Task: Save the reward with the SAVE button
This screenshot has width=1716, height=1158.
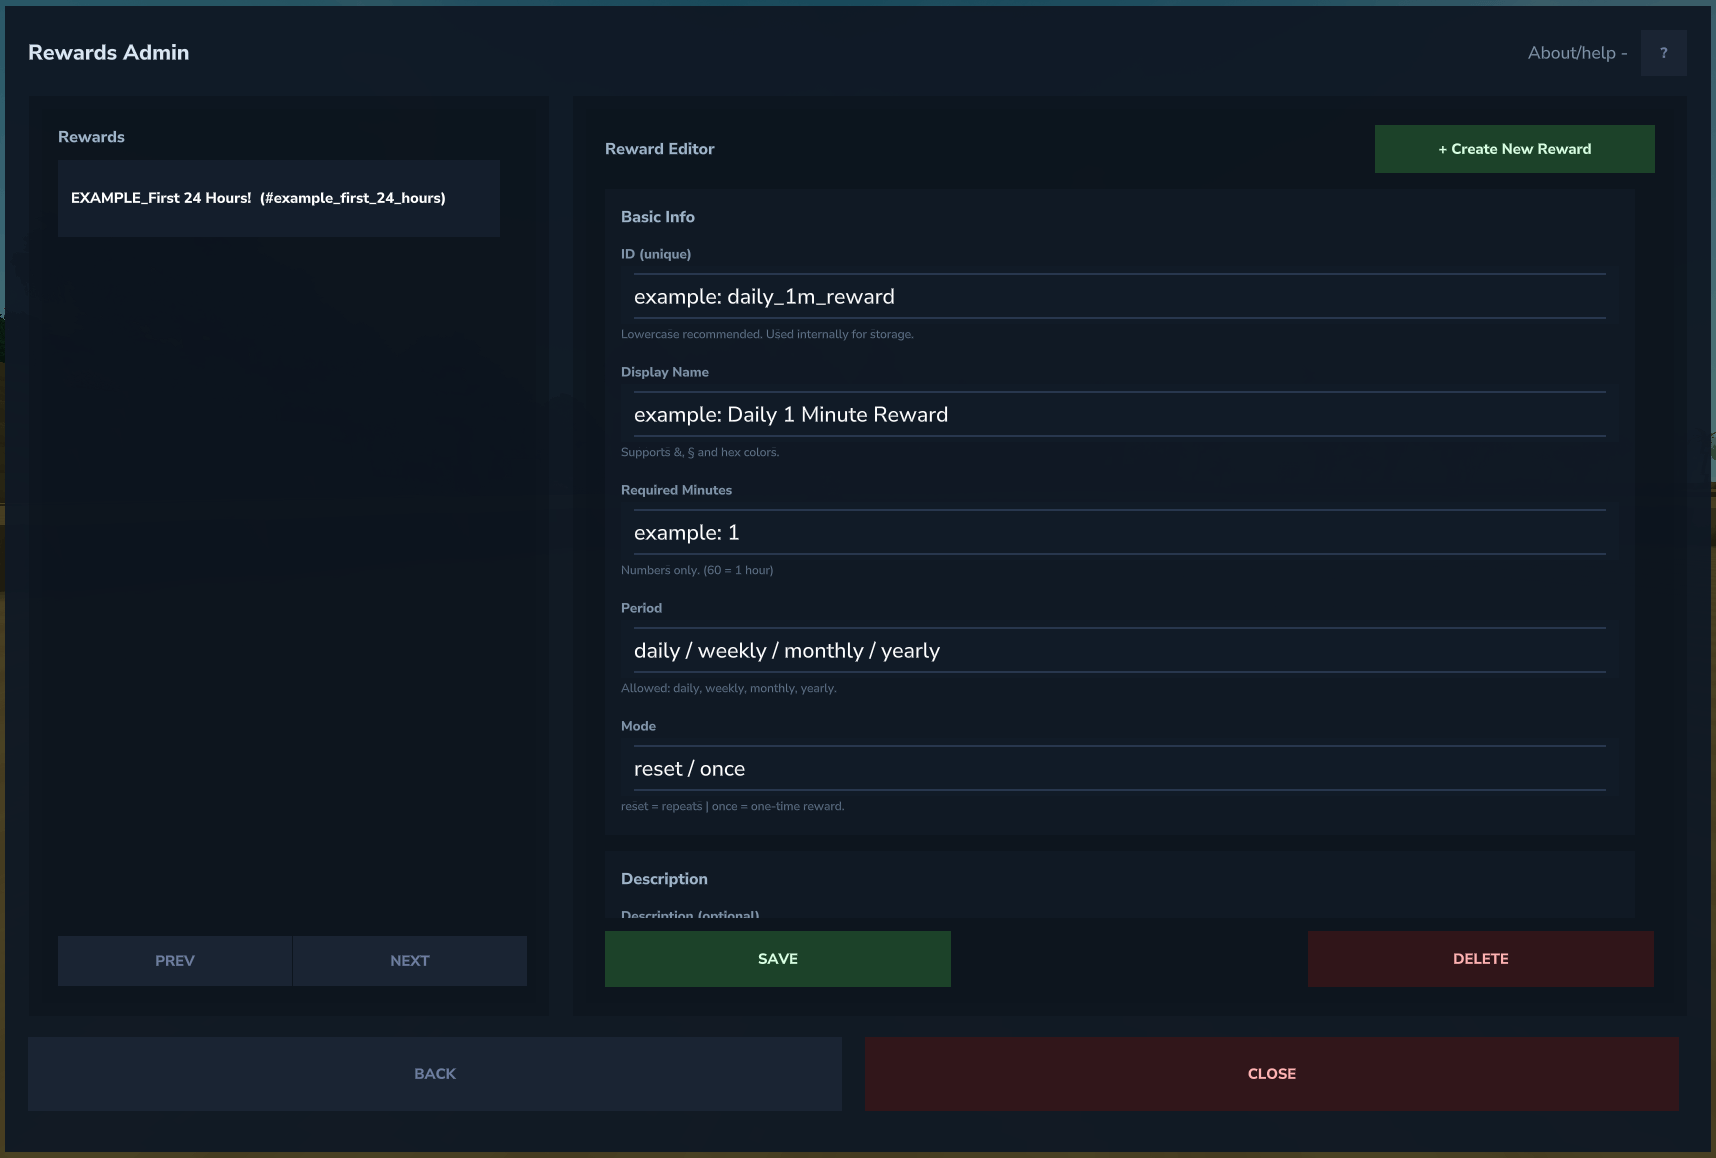Action: coord(777,959)
